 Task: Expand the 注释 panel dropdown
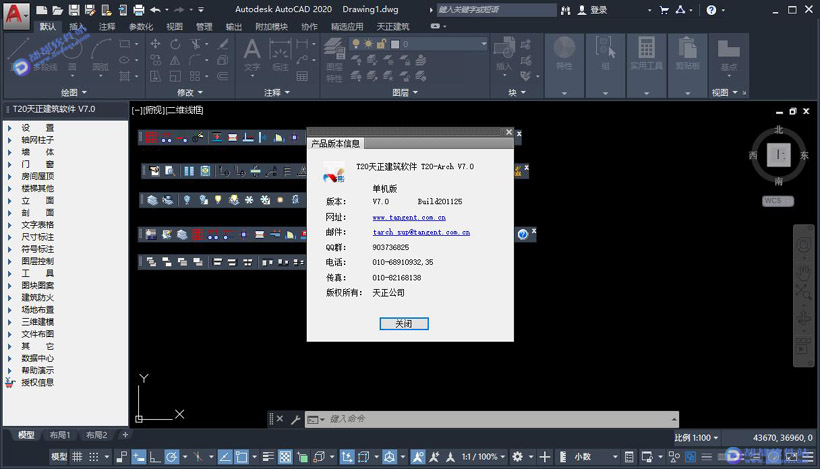[277, 93]
